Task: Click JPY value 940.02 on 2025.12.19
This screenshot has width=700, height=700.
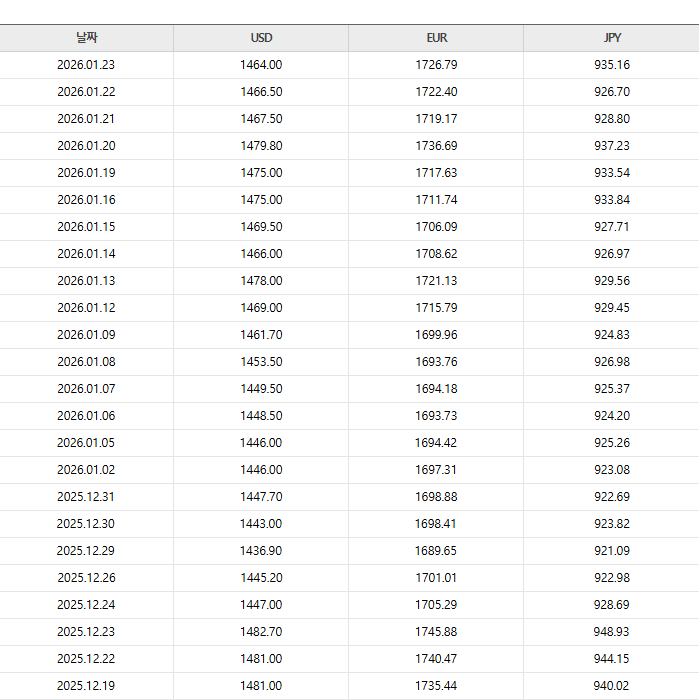Action: [x=612, y=686]
